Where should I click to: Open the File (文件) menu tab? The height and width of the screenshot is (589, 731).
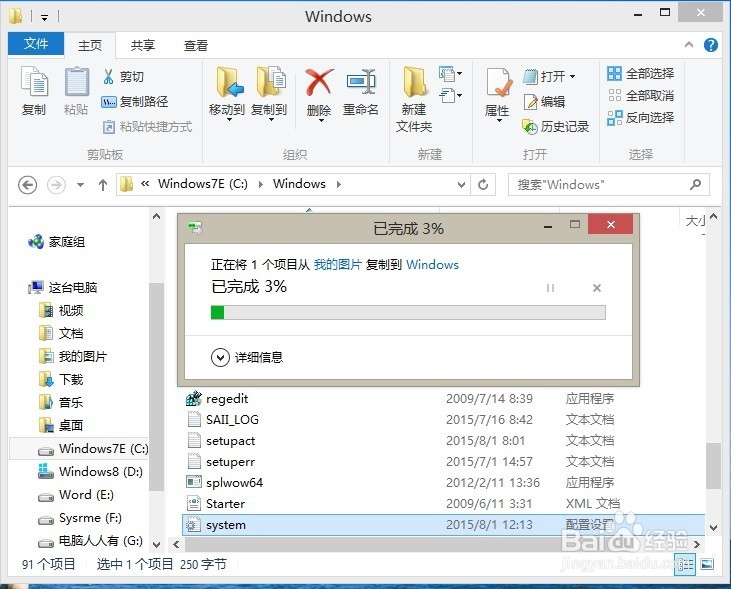tap(36, 44)
